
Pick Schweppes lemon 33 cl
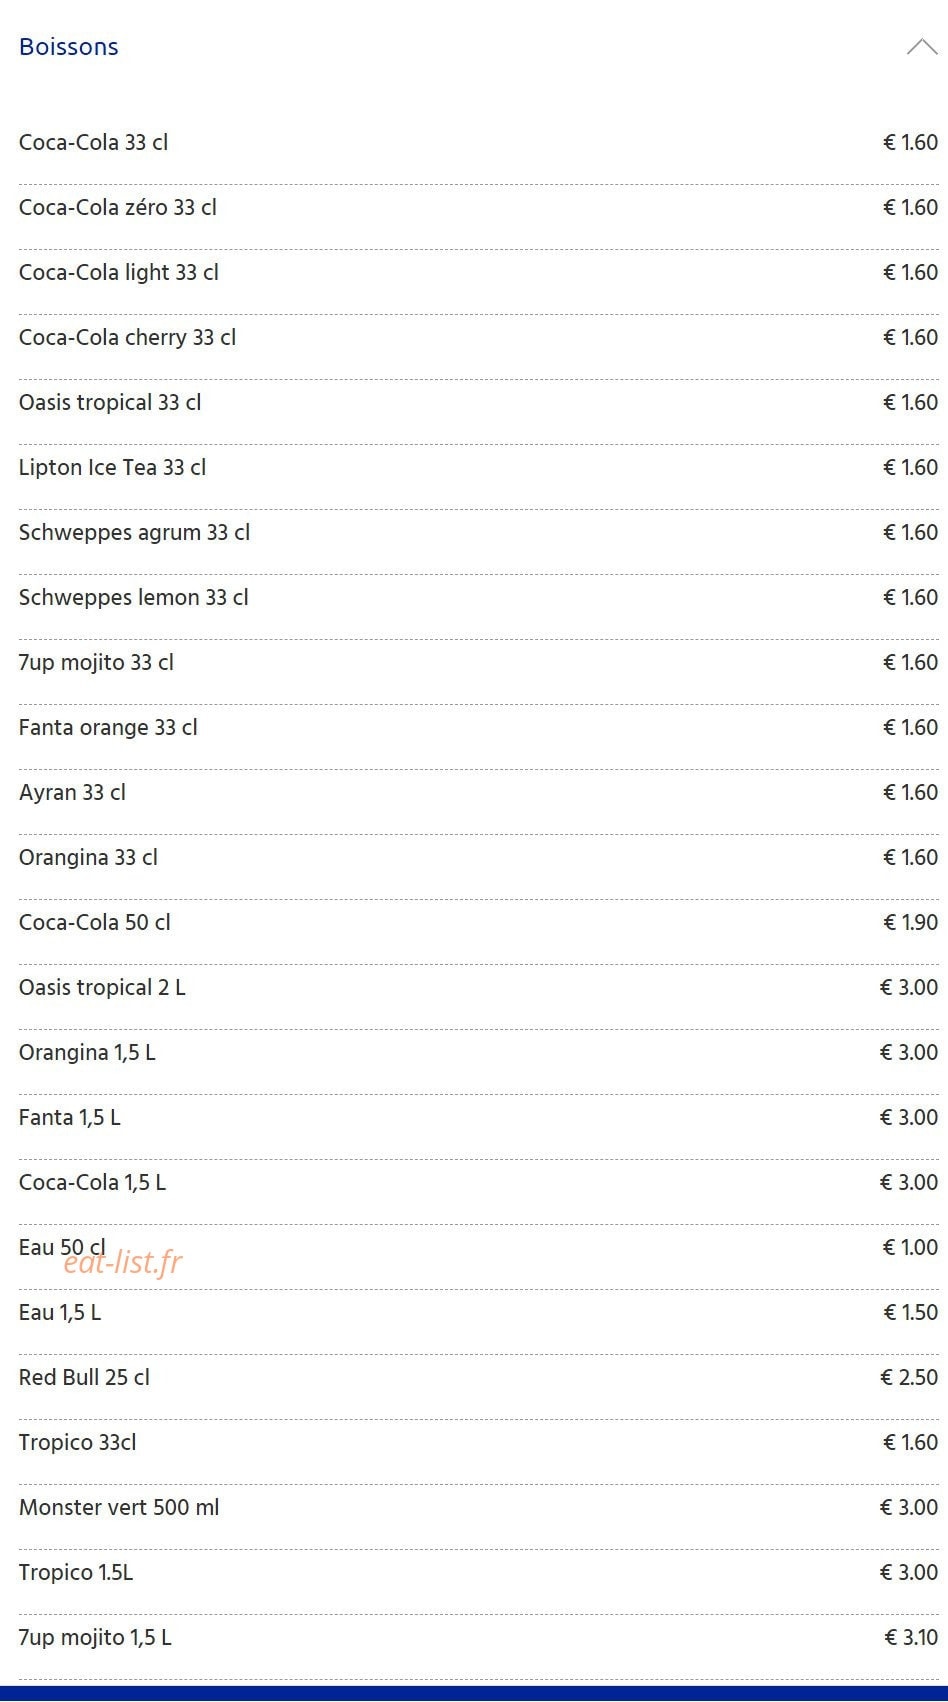[x=478, y=598]
